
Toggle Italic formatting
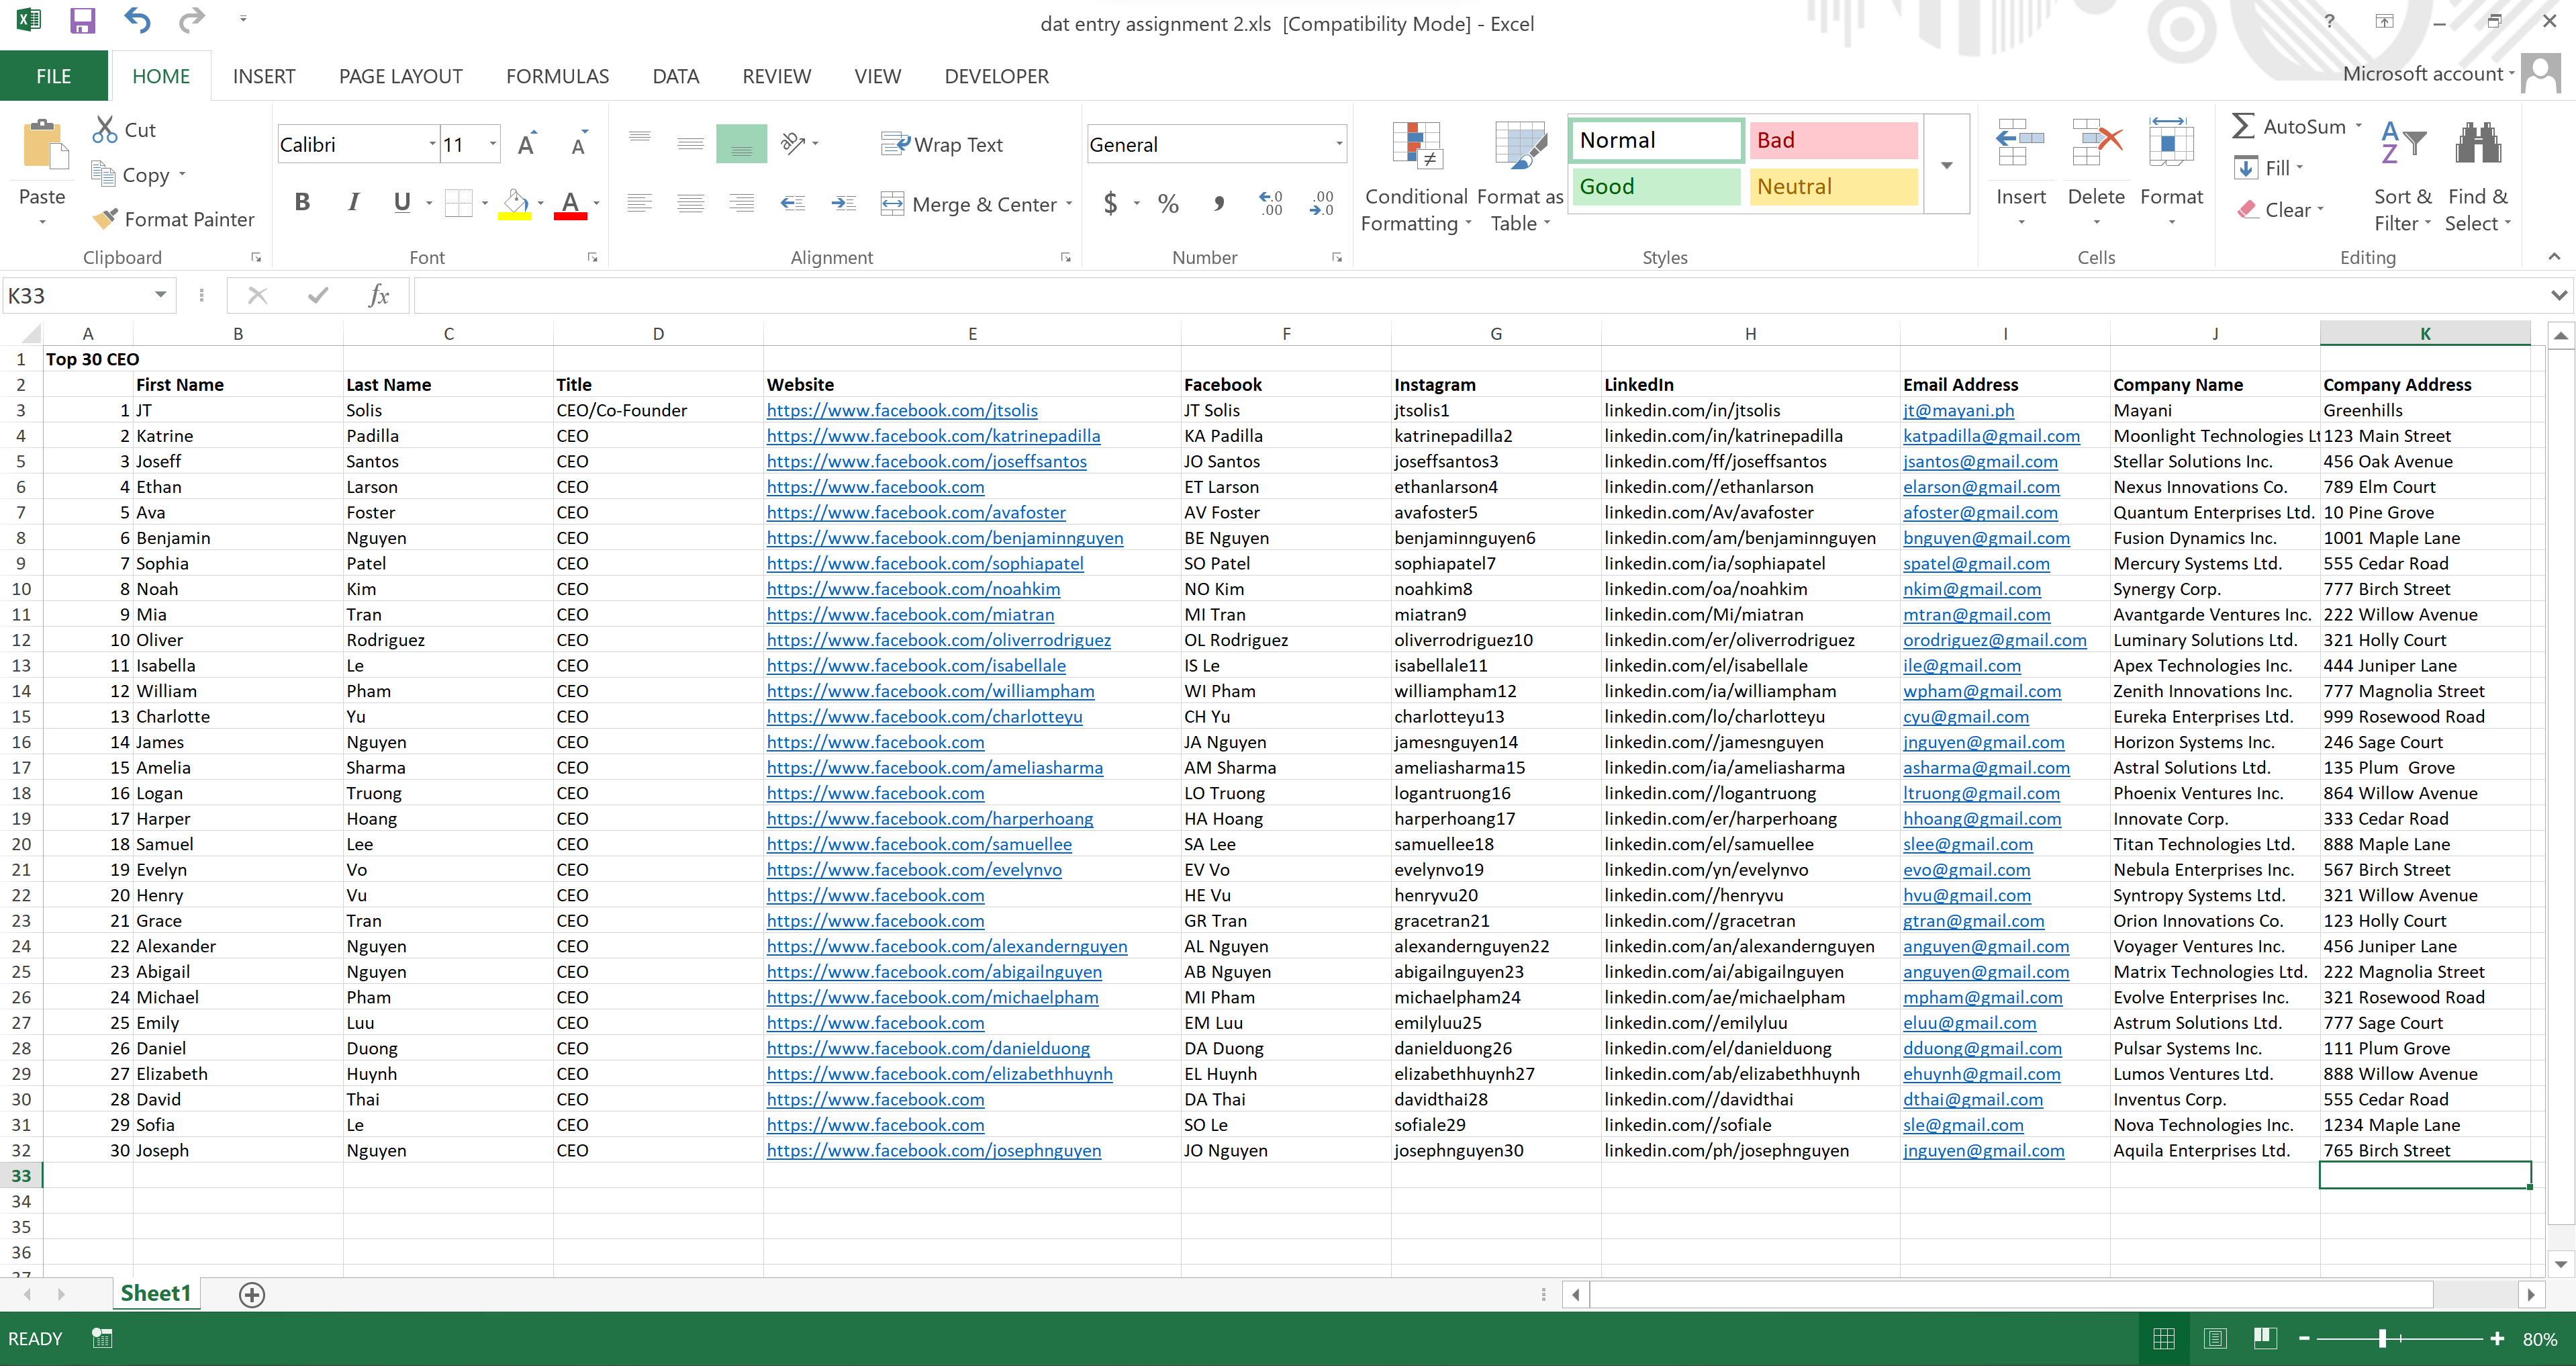pyautogui.click(x=353, y=203)
